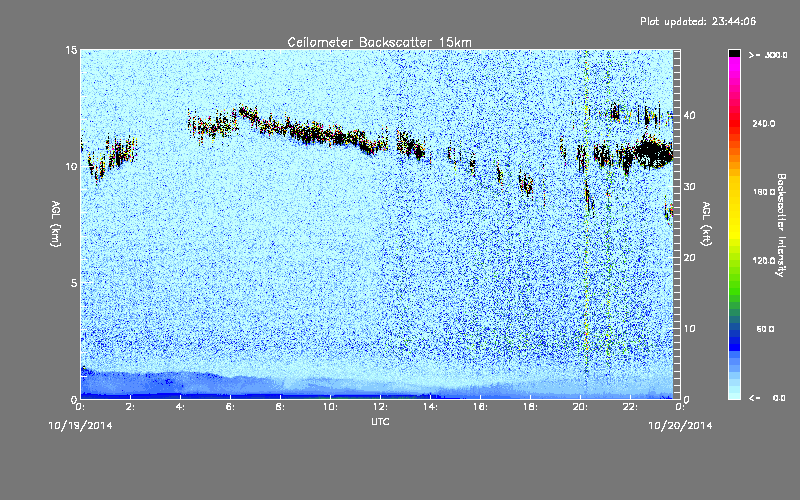
Task: Click the 20: hour tick label
Action: click(x=580, y=407)
